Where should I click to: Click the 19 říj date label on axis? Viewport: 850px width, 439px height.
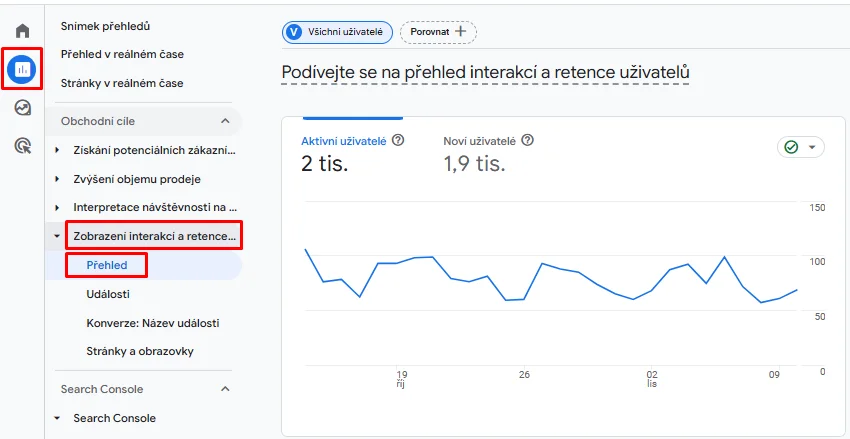click(x=401, y=379)
